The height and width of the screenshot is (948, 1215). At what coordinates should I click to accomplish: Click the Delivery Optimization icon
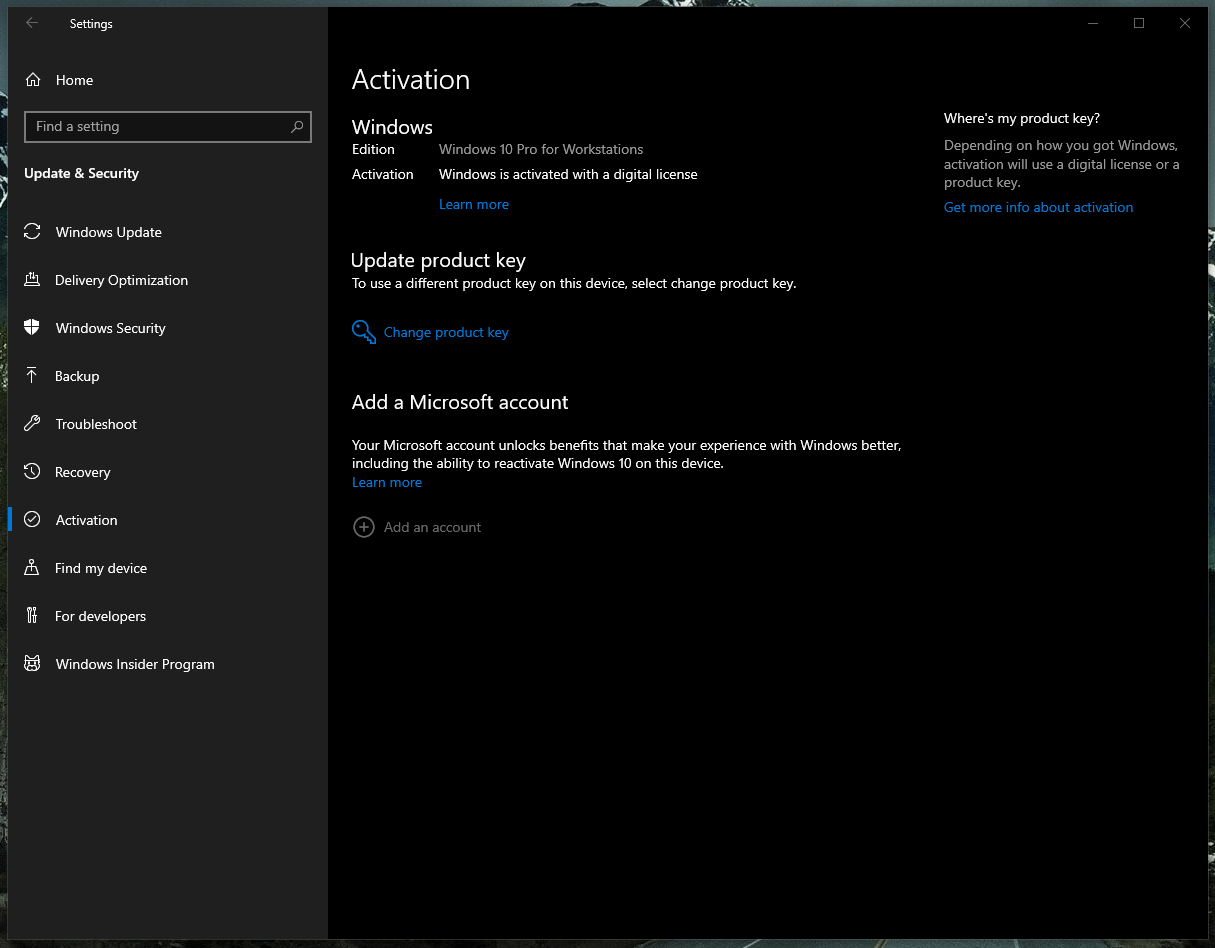[x=33, y=280]
